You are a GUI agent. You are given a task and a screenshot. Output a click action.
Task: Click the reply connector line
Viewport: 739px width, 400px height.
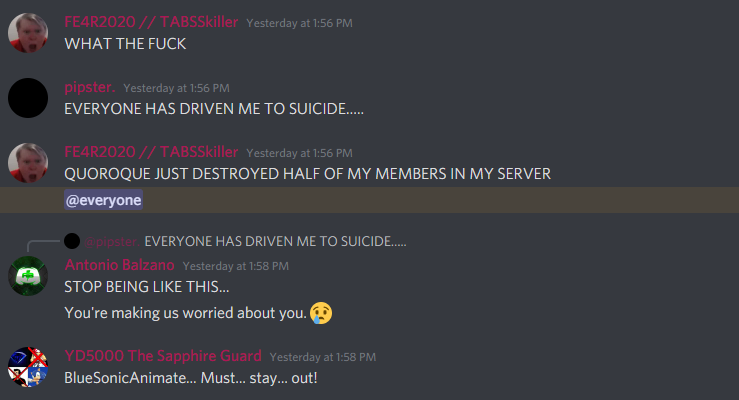click(43, 245)
